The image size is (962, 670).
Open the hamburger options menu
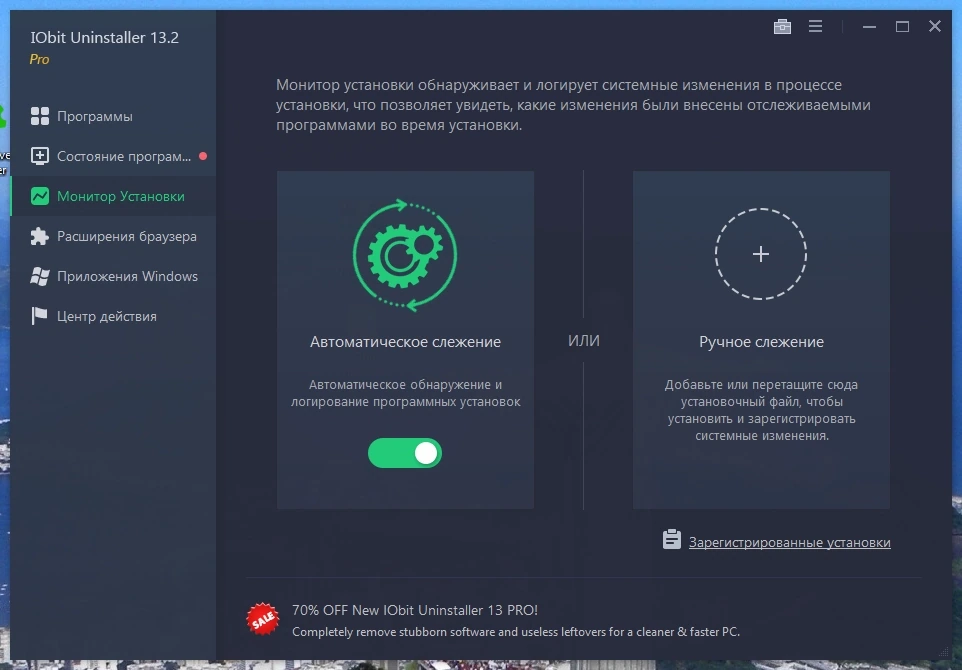tap(815, 26)
